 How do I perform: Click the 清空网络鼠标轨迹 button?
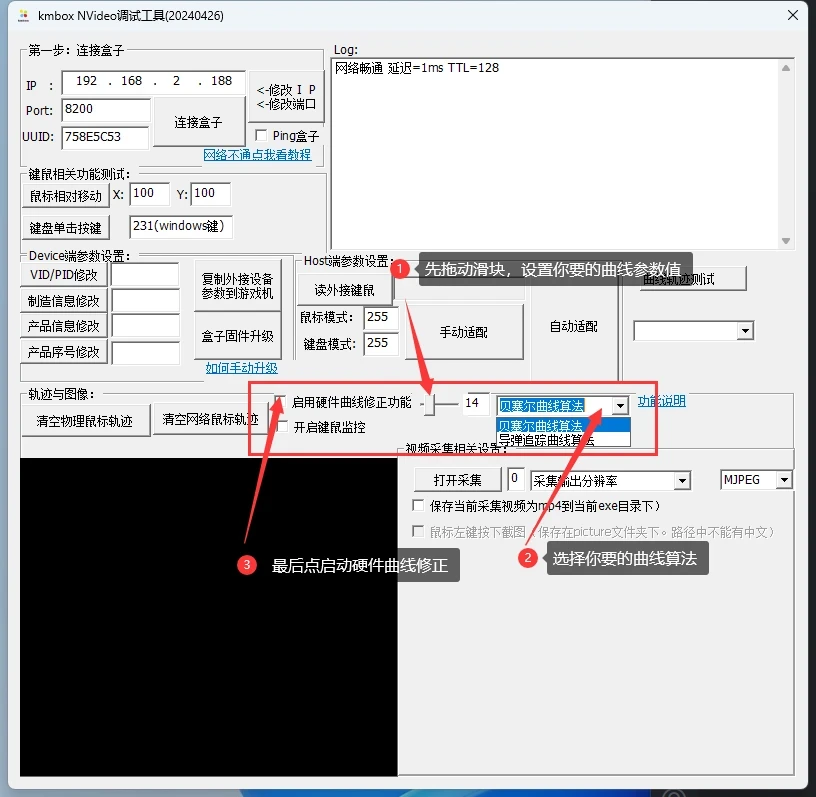click(x=210, y=420)
